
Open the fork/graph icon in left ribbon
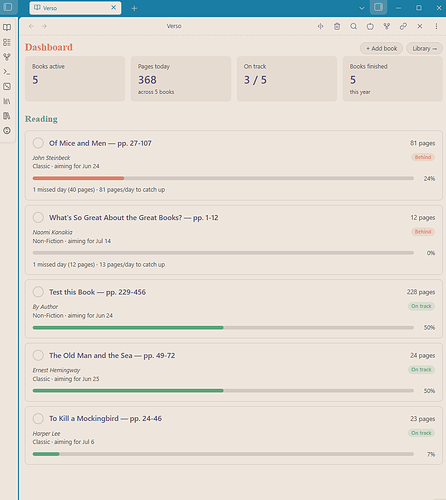coord(7,57)
